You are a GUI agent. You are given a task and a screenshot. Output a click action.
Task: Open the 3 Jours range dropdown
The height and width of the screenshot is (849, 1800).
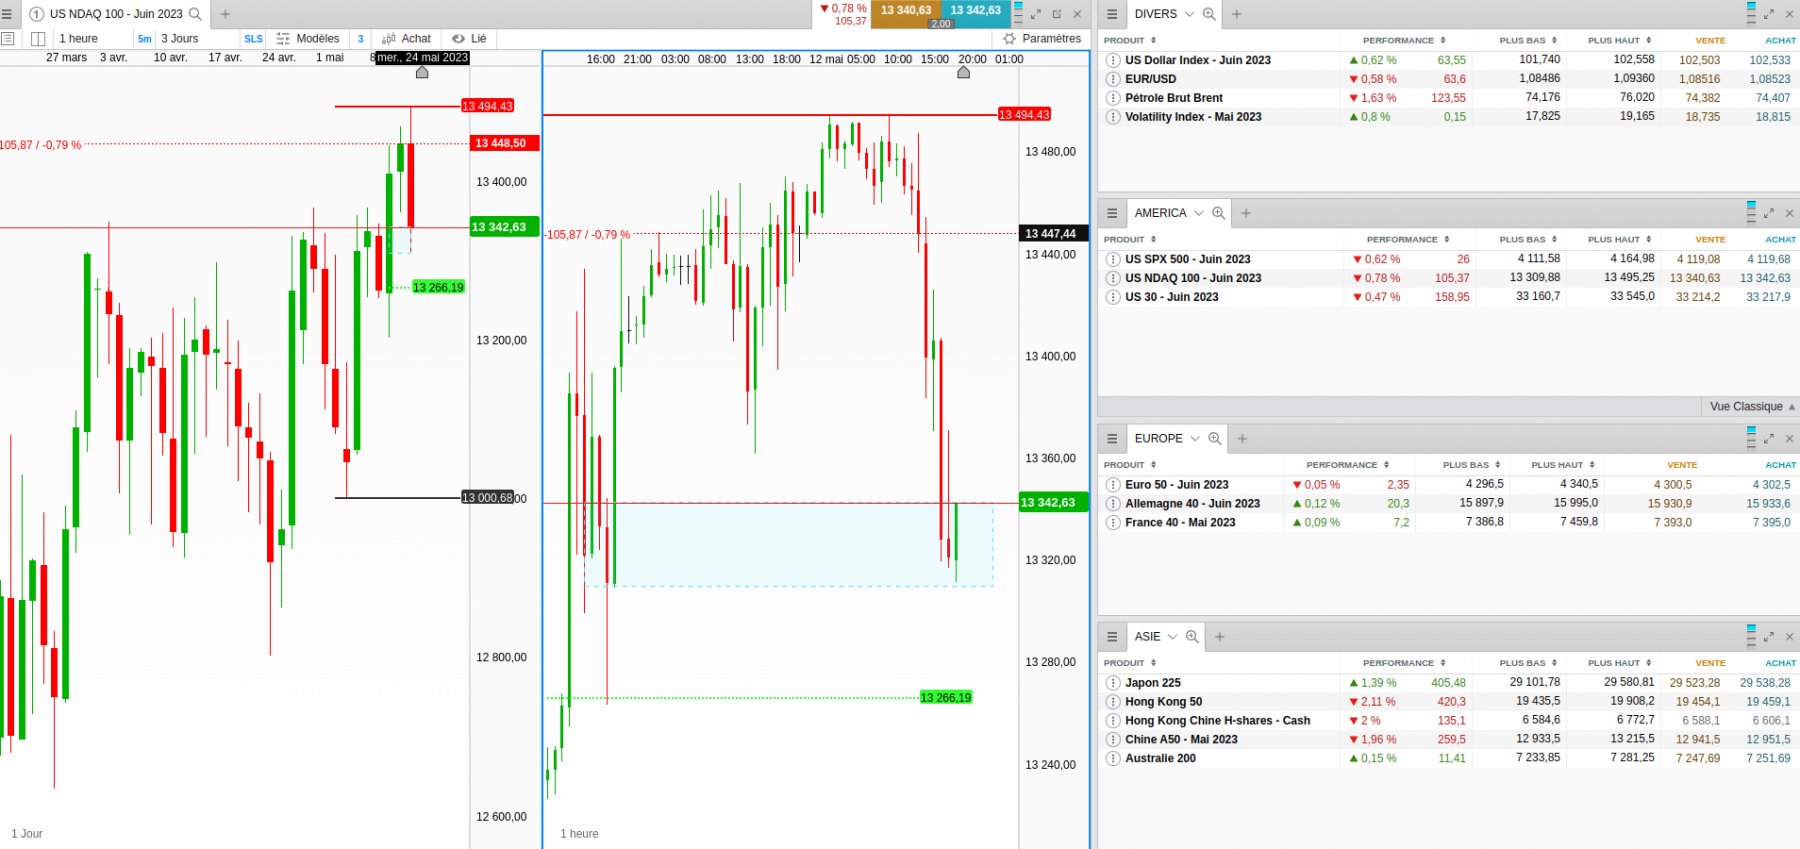coord(197,39)
